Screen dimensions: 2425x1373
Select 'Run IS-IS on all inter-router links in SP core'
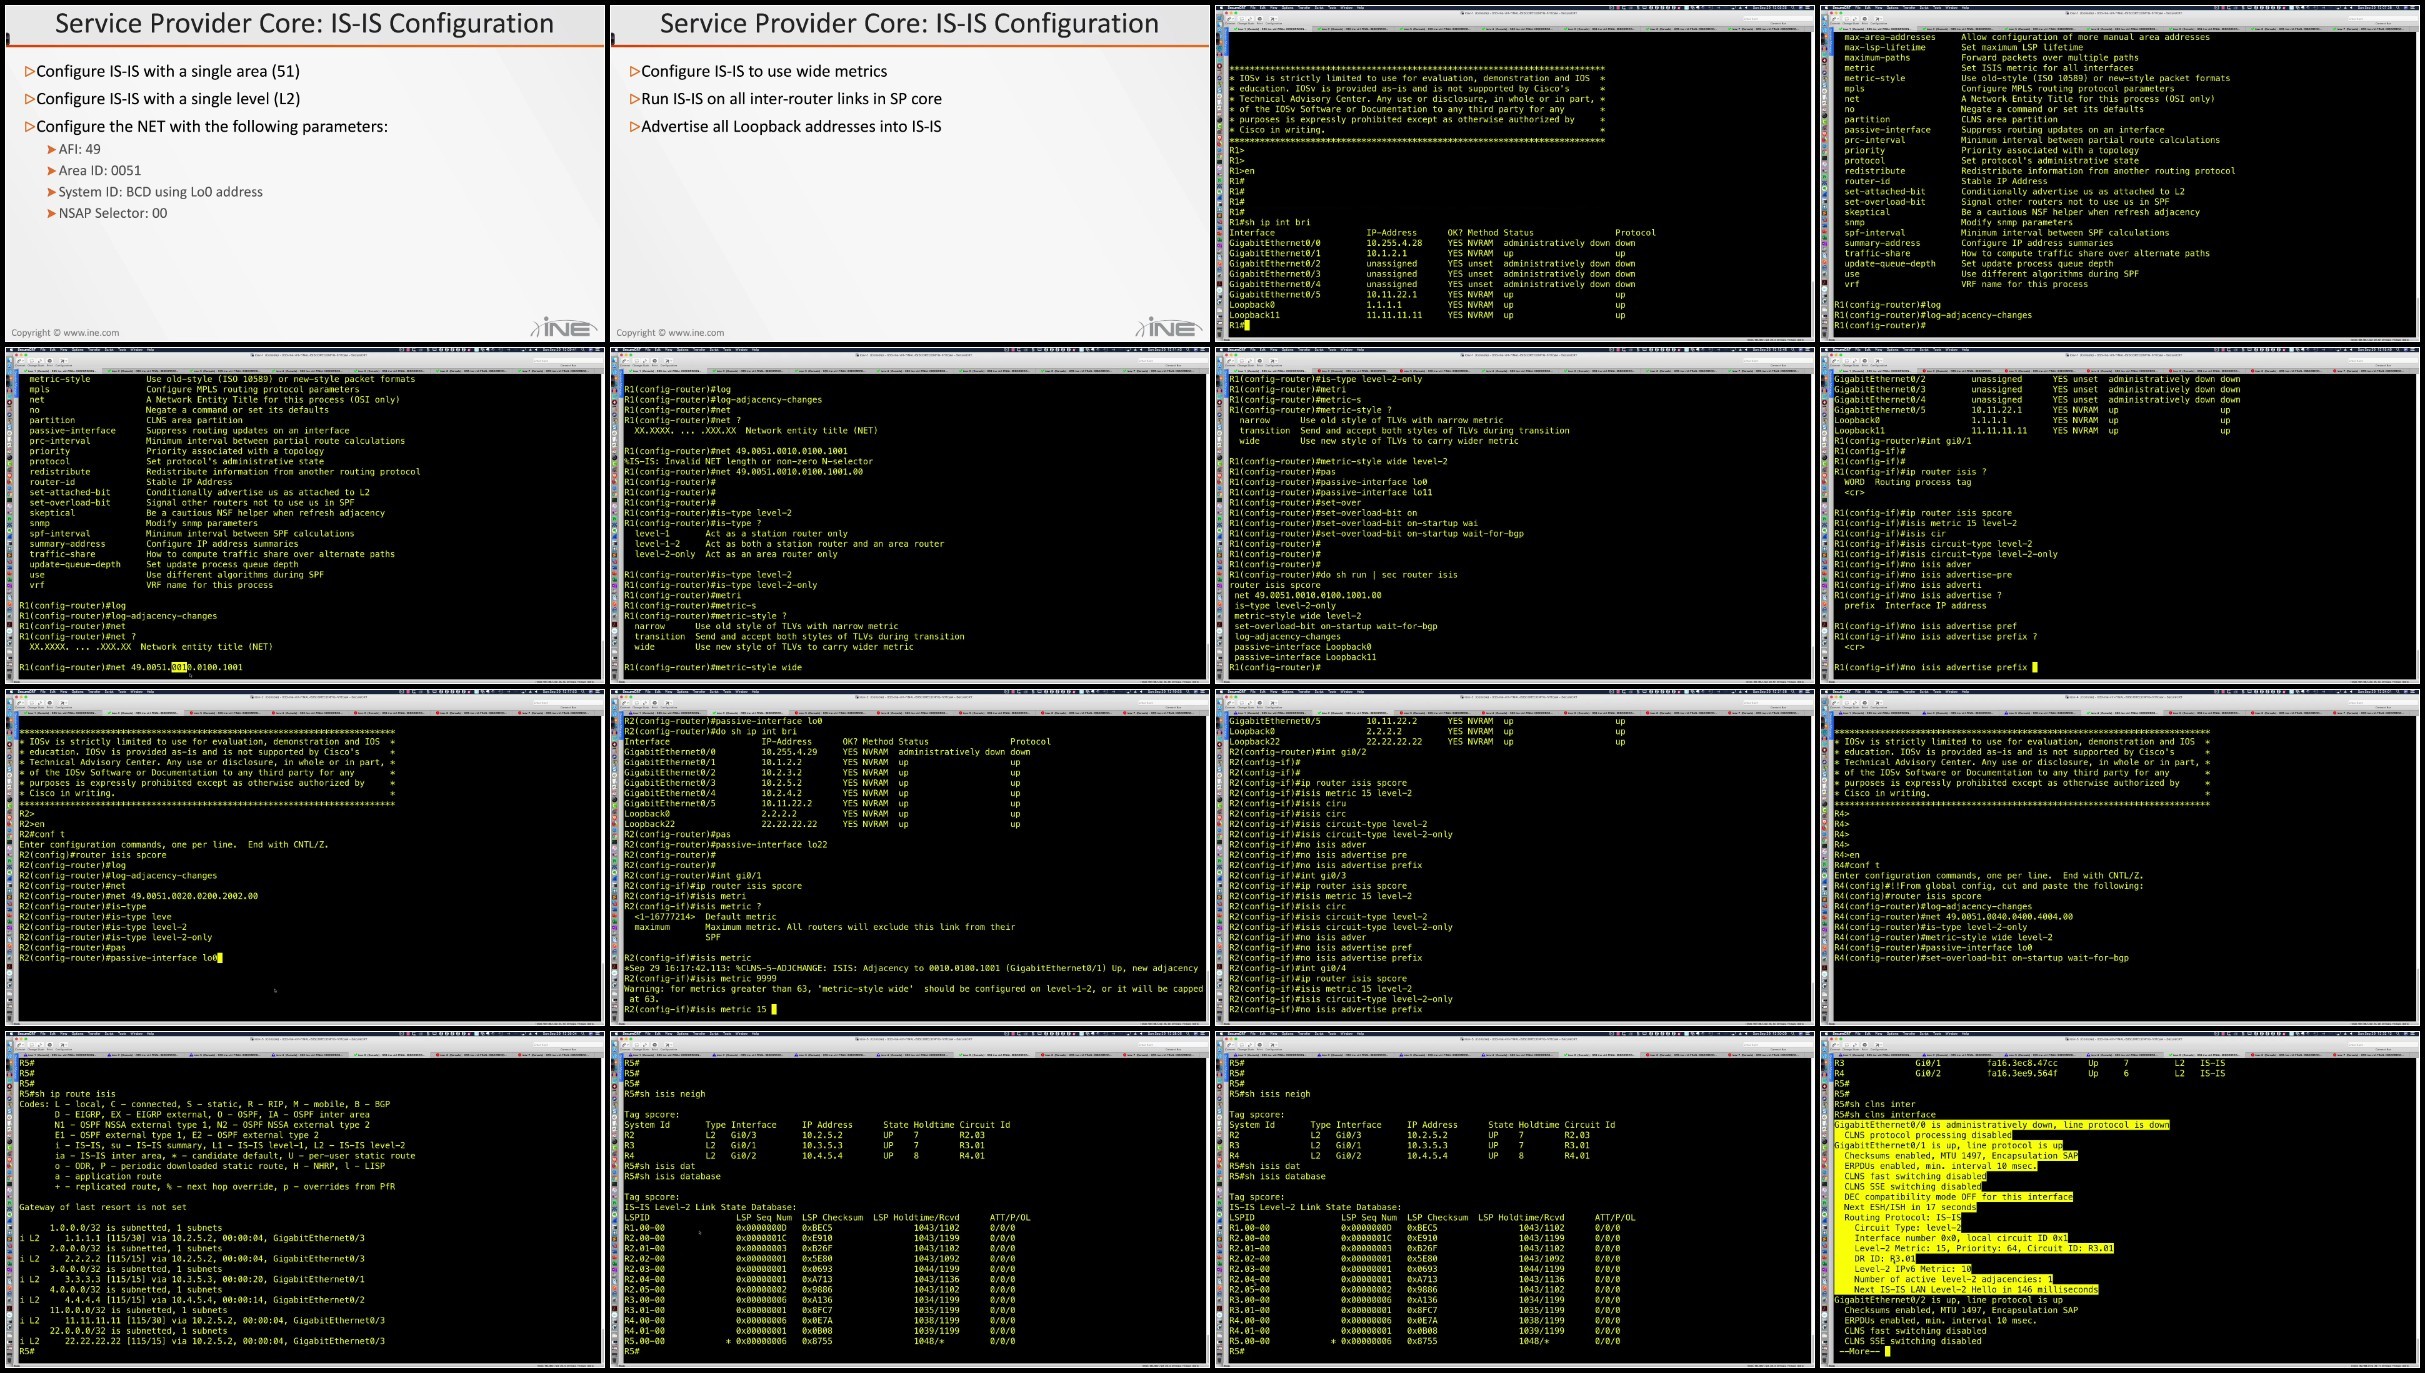click(x=791, y=99)
